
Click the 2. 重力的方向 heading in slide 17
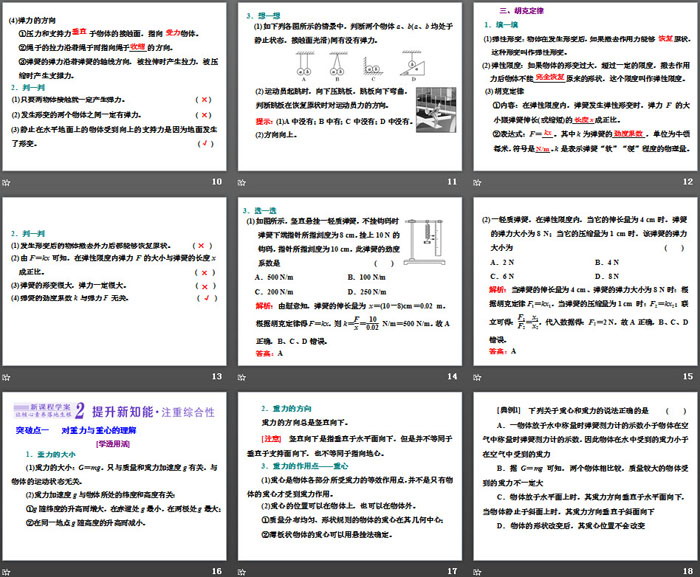click(x=286, y=408)
